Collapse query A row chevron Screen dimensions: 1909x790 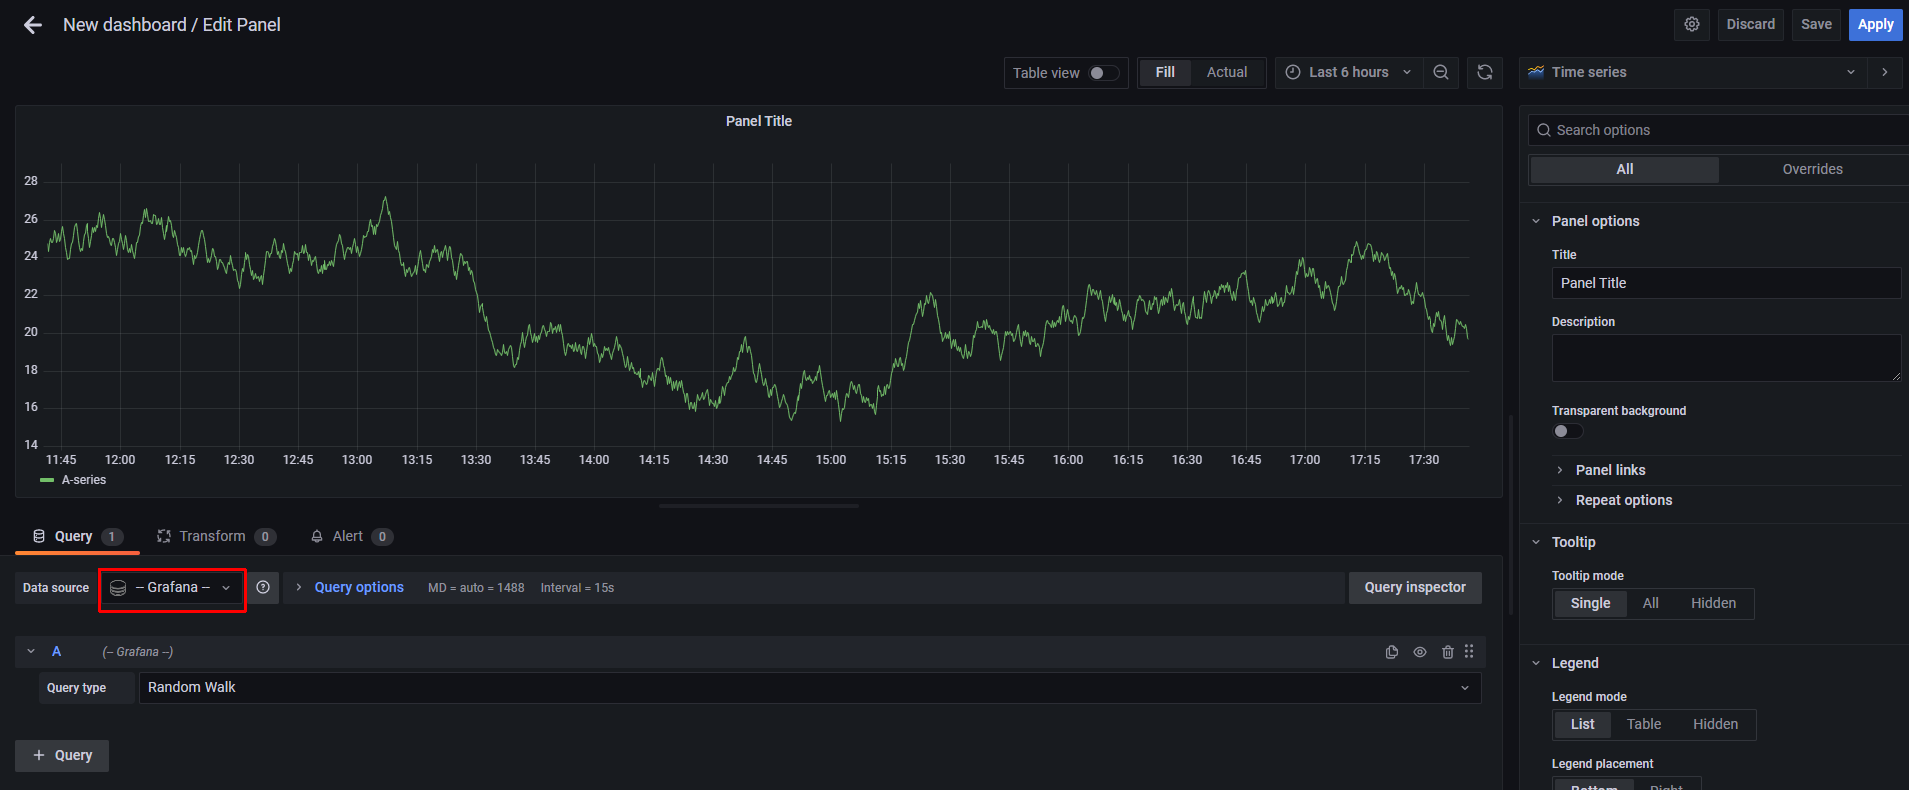point(31,652)
